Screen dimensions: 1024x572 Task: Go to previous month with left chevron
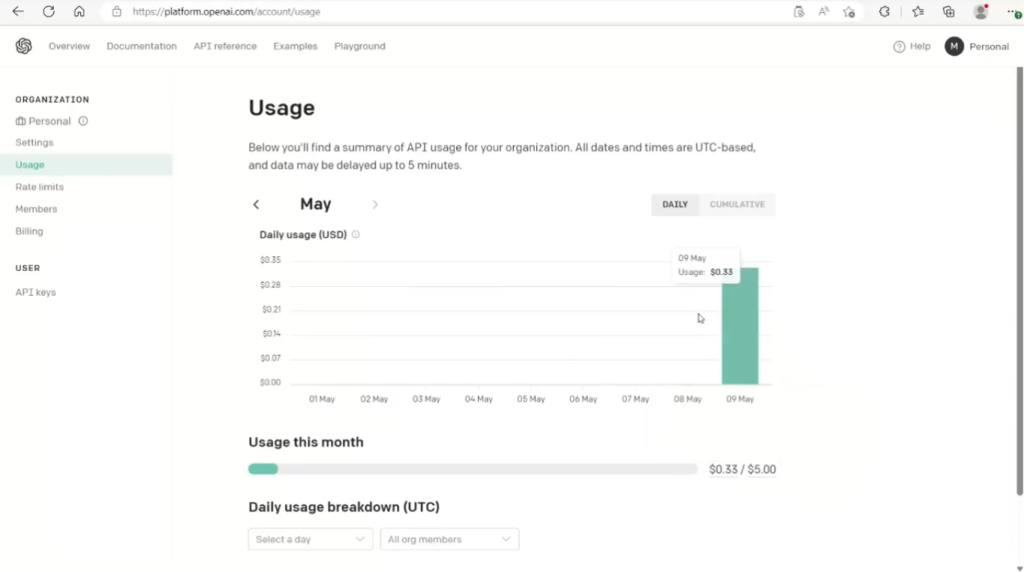point(256,205)
